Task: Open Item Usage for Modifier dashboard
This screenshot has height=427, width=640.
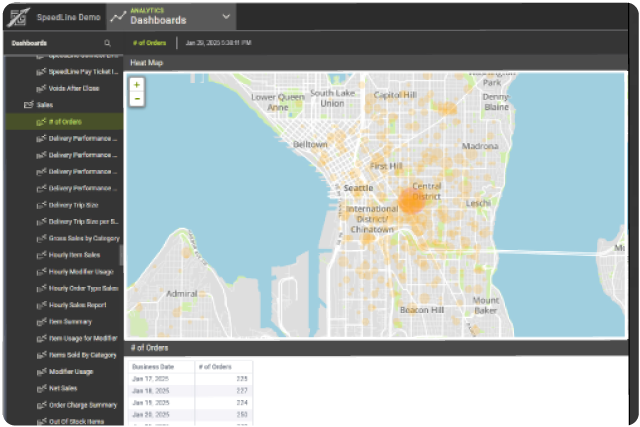Action: [x=83, y=338]
